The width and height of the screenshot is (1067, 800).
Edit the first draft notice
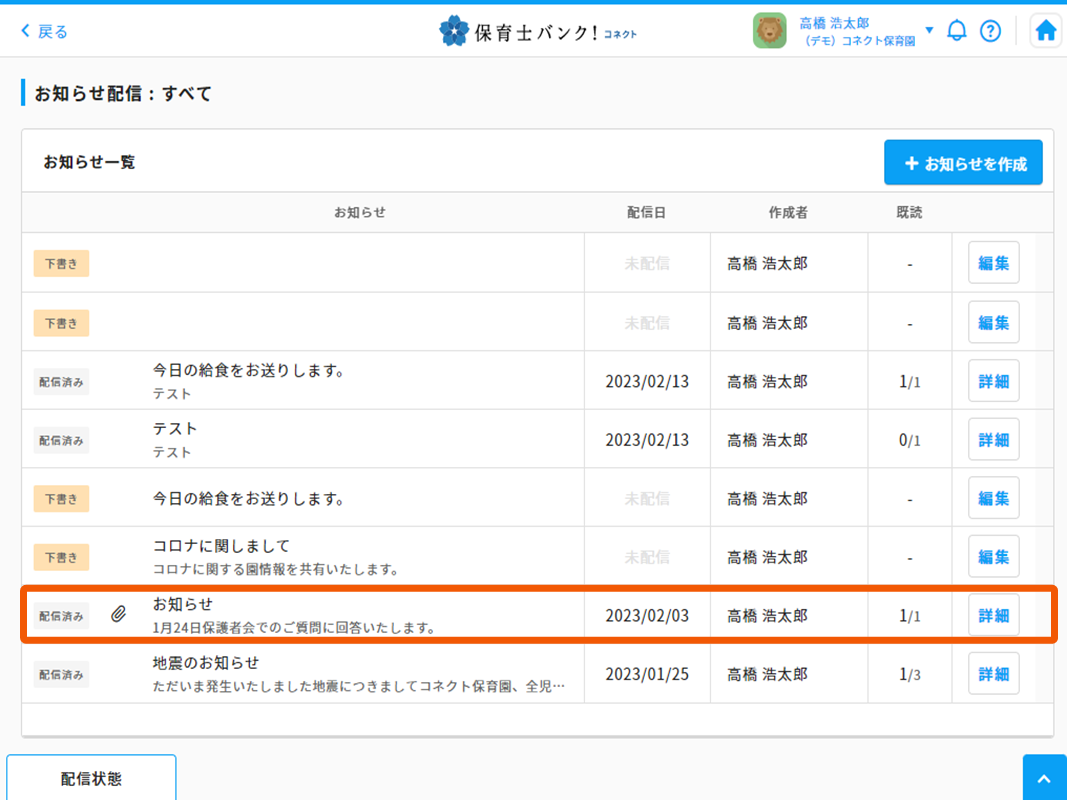tap(993, 264)
